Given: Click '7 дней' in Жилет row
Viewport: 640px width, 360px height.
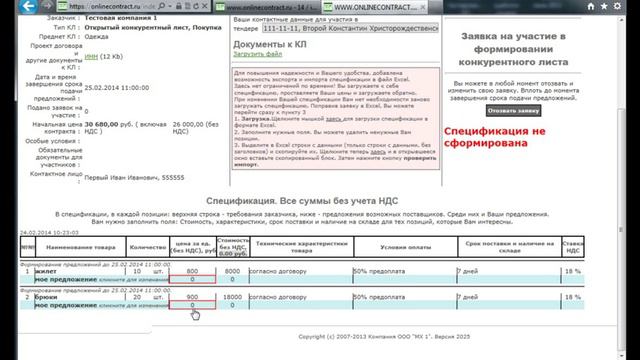Looking at the screenshot, I should 468,271.
